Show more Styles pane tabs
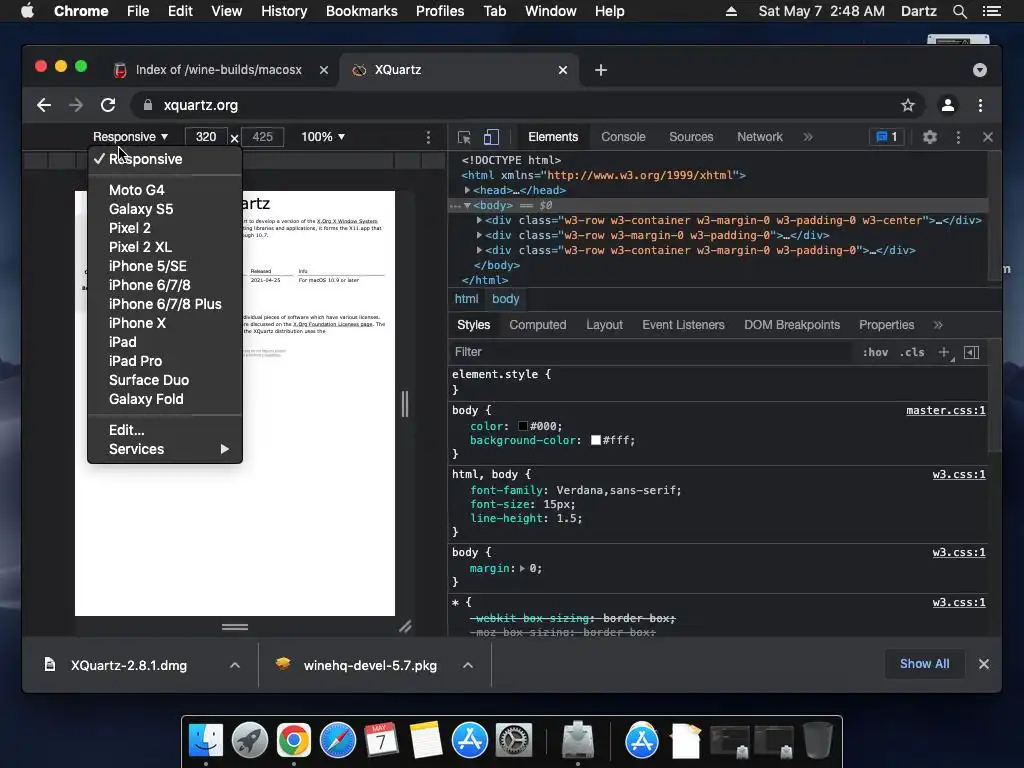 click(938, 325)
